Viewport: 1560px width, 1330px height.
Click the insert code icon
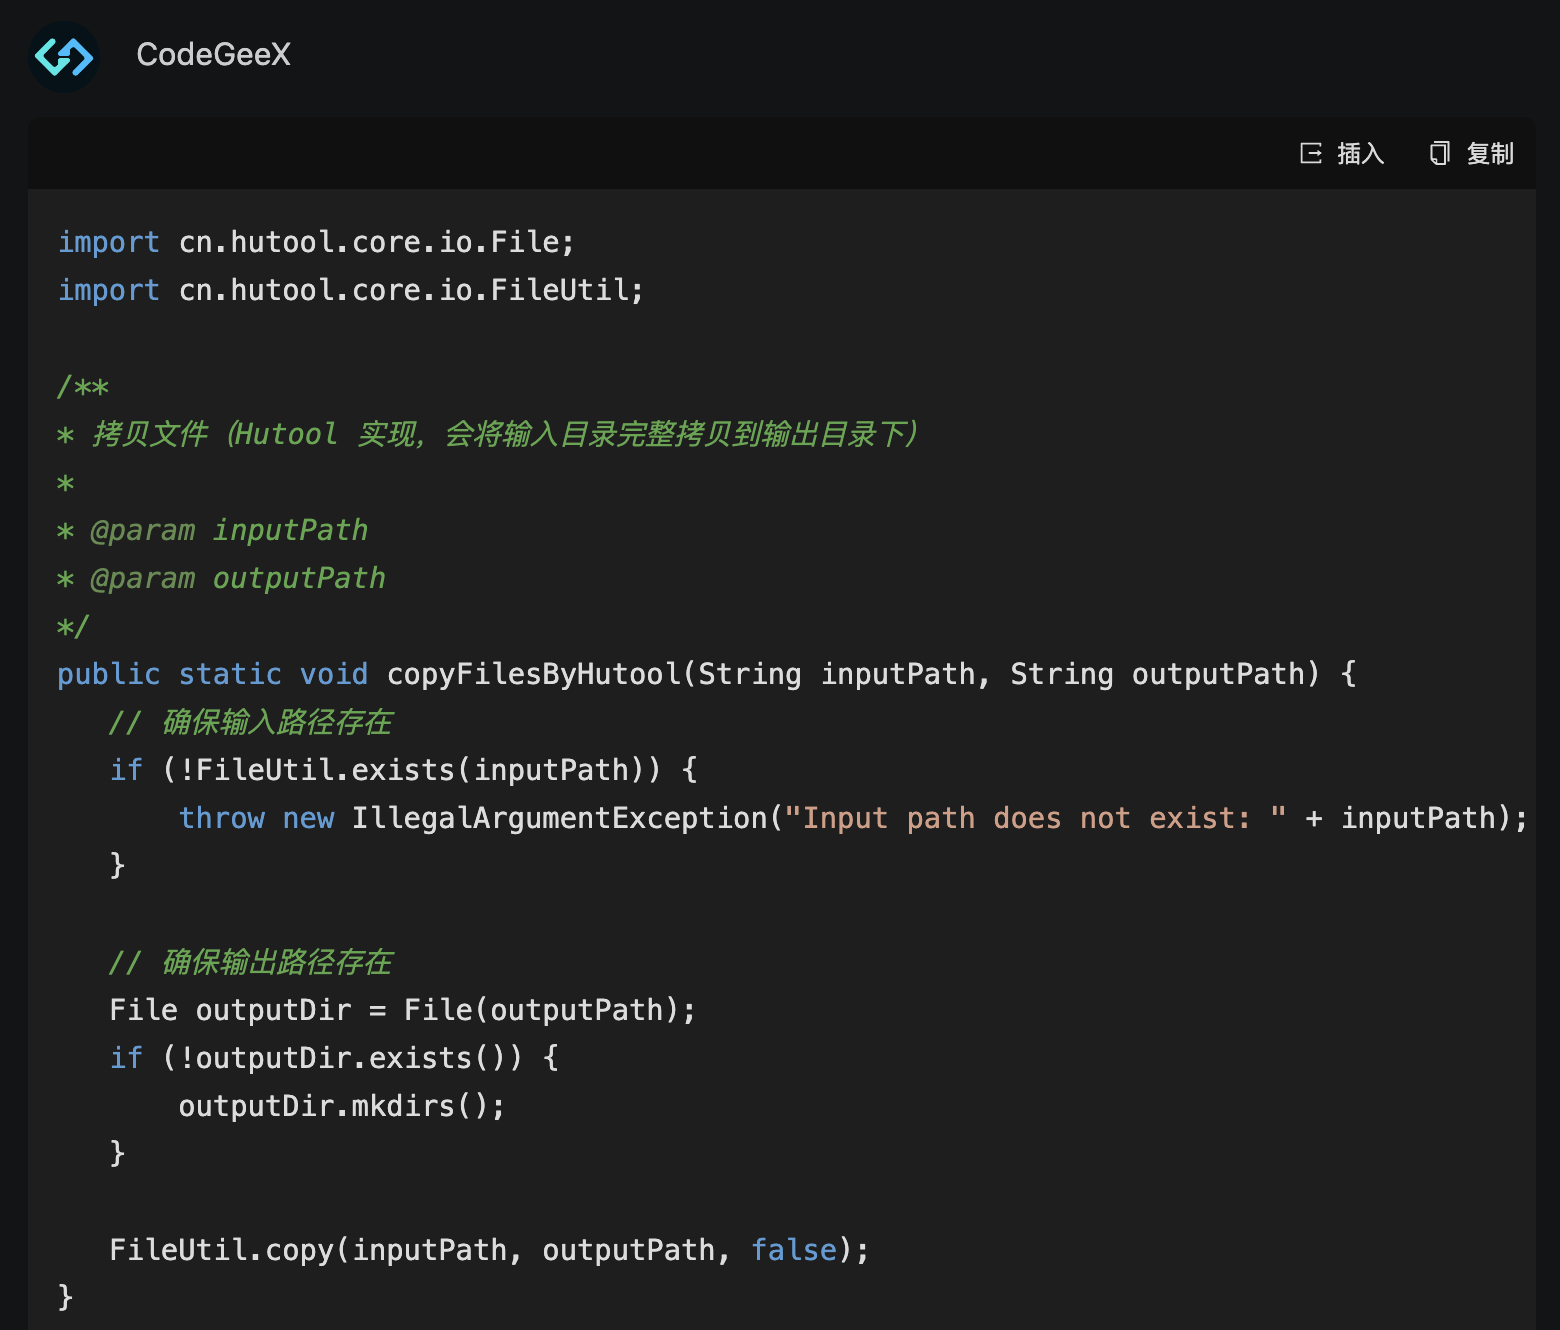[x=1310, y=153]
